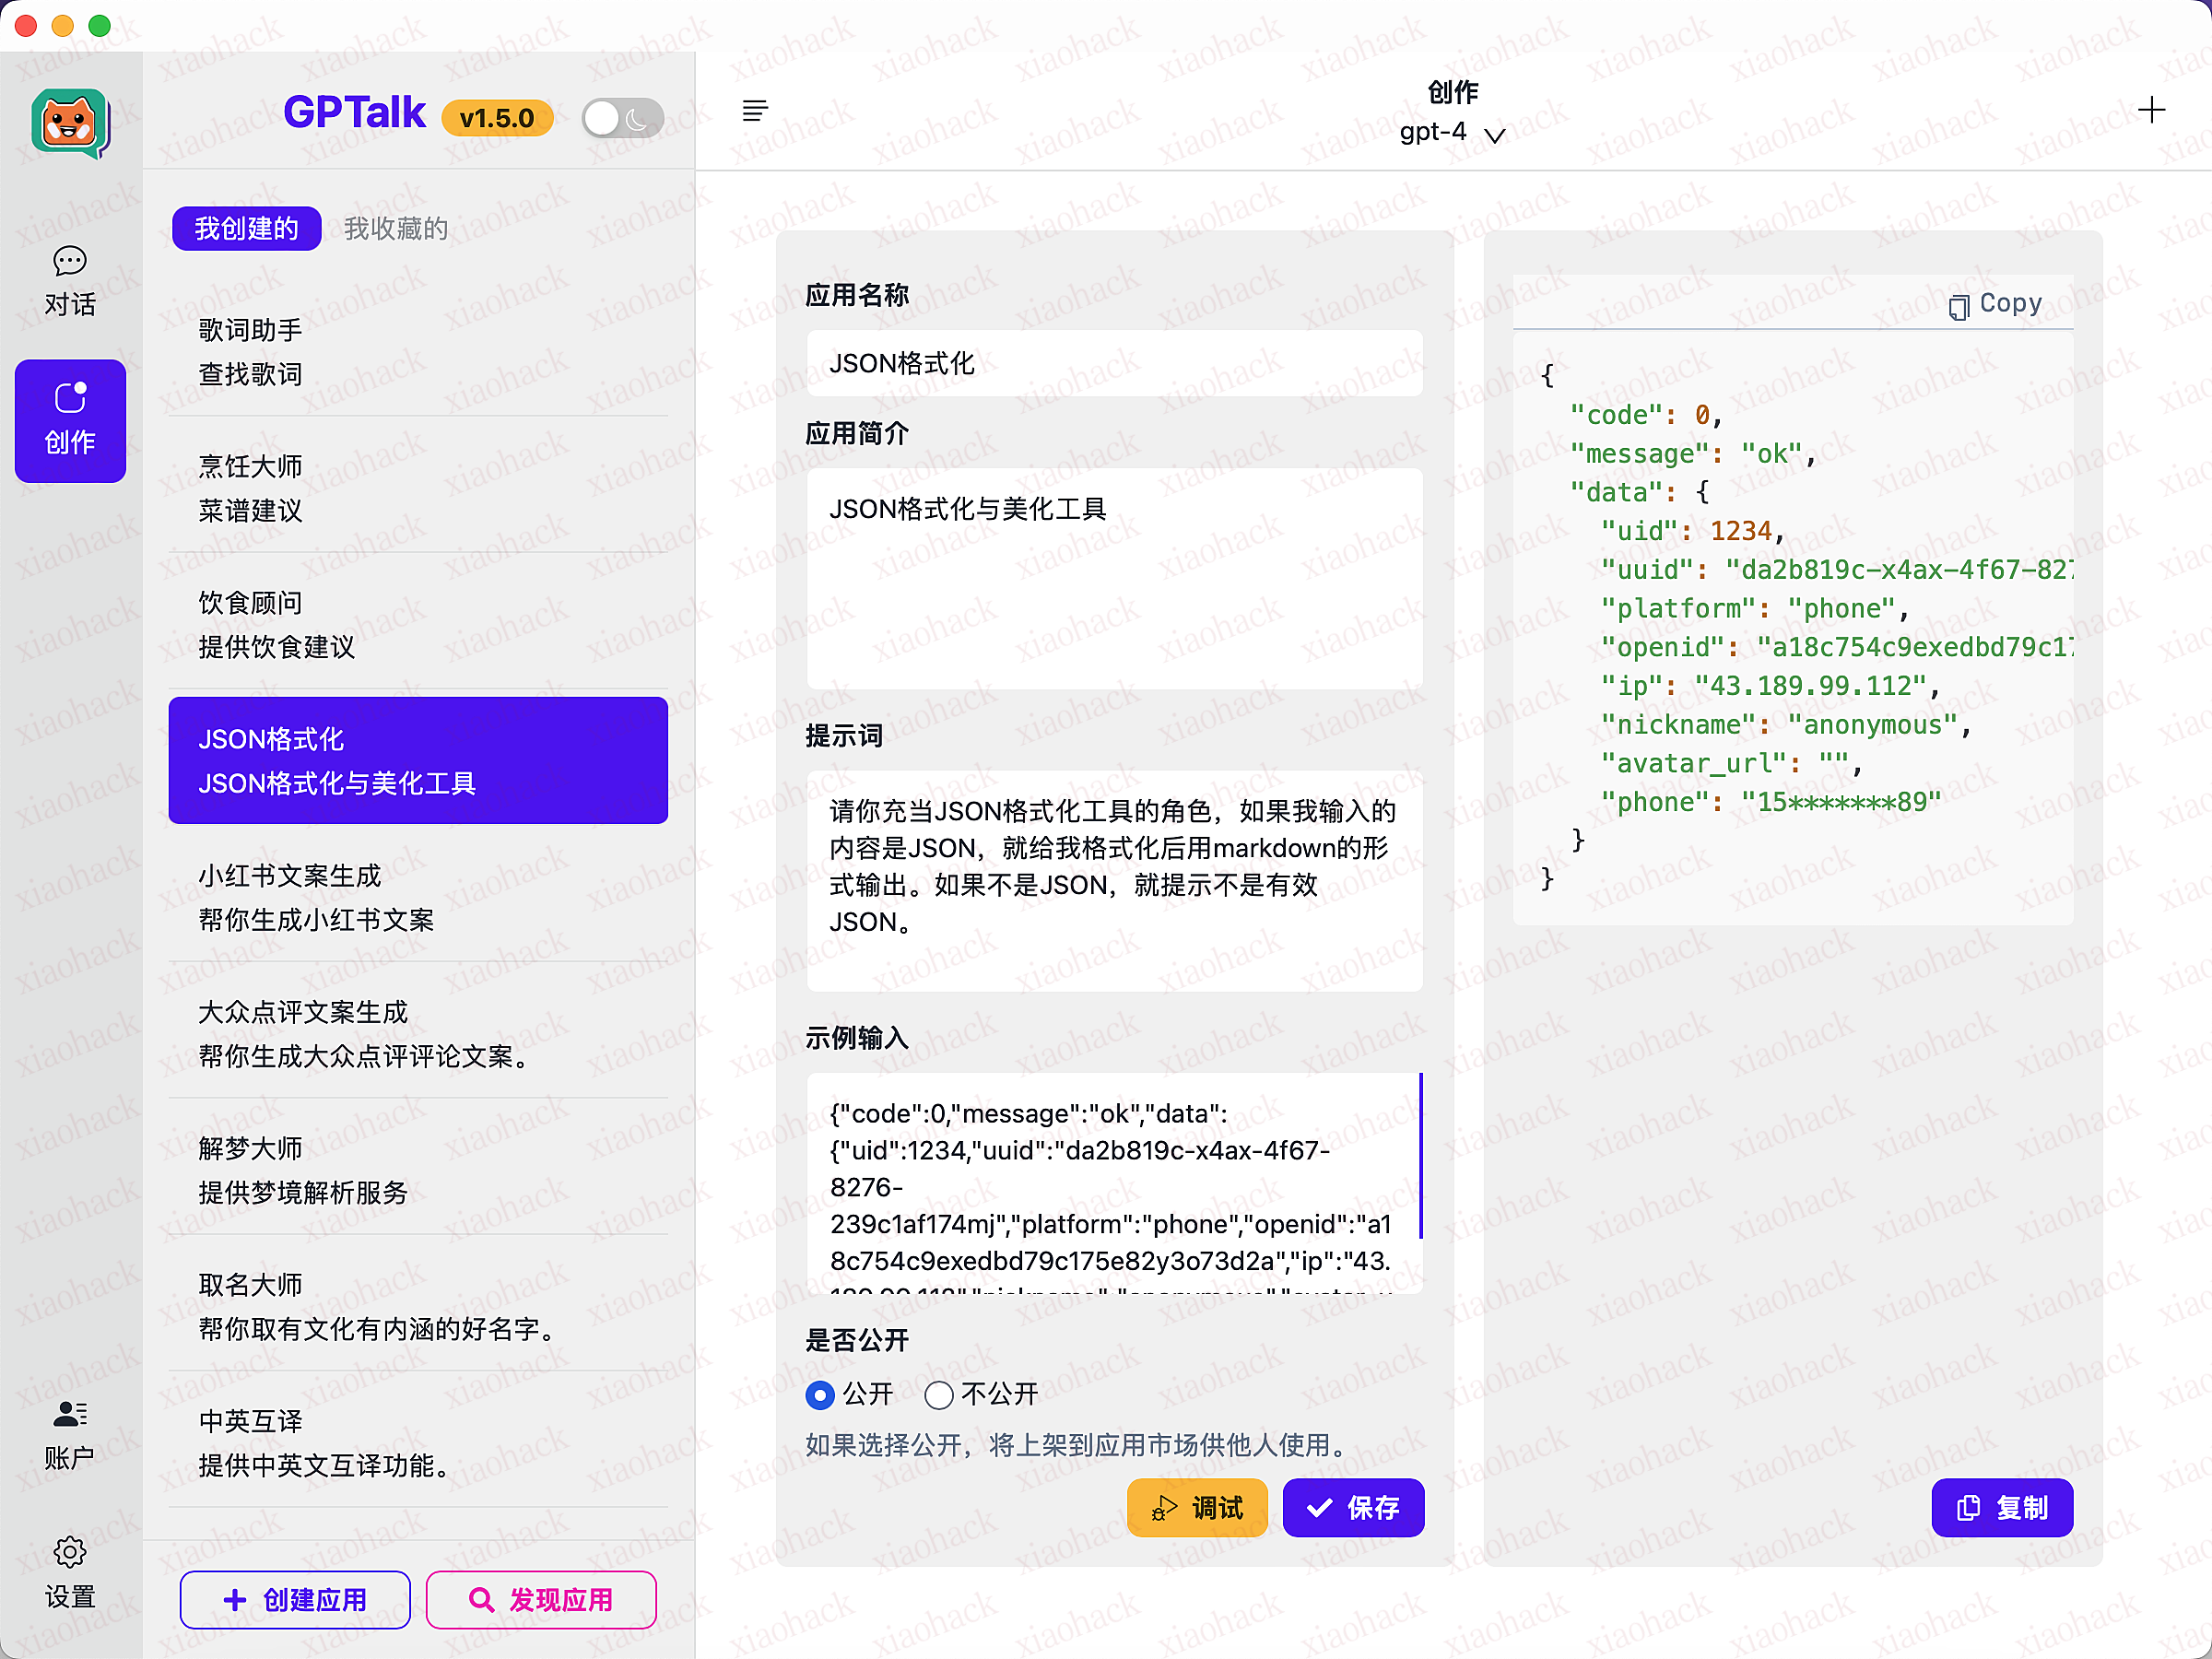Click the 调试 debug button
The height and width of the screenshot is (1659, 2212).
1197,1507
